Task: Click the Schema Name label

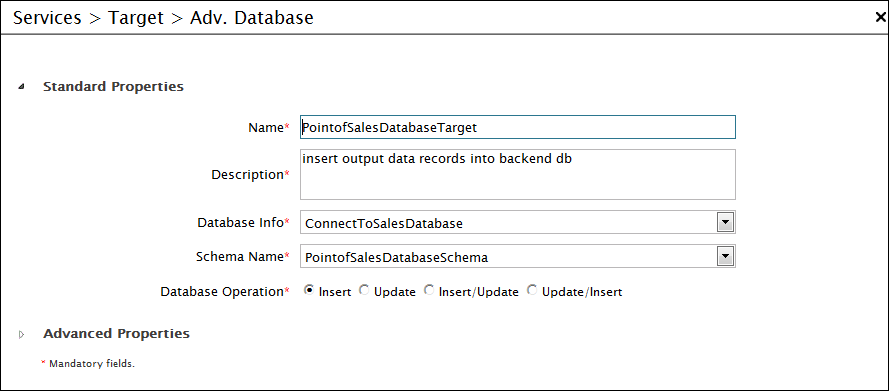Action: (243, 257)
